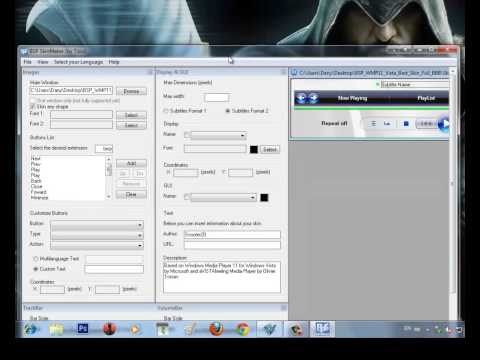The image size is (480, 360).
Task: Click the blue stop square in skin preview
Action: click(406, 124)
